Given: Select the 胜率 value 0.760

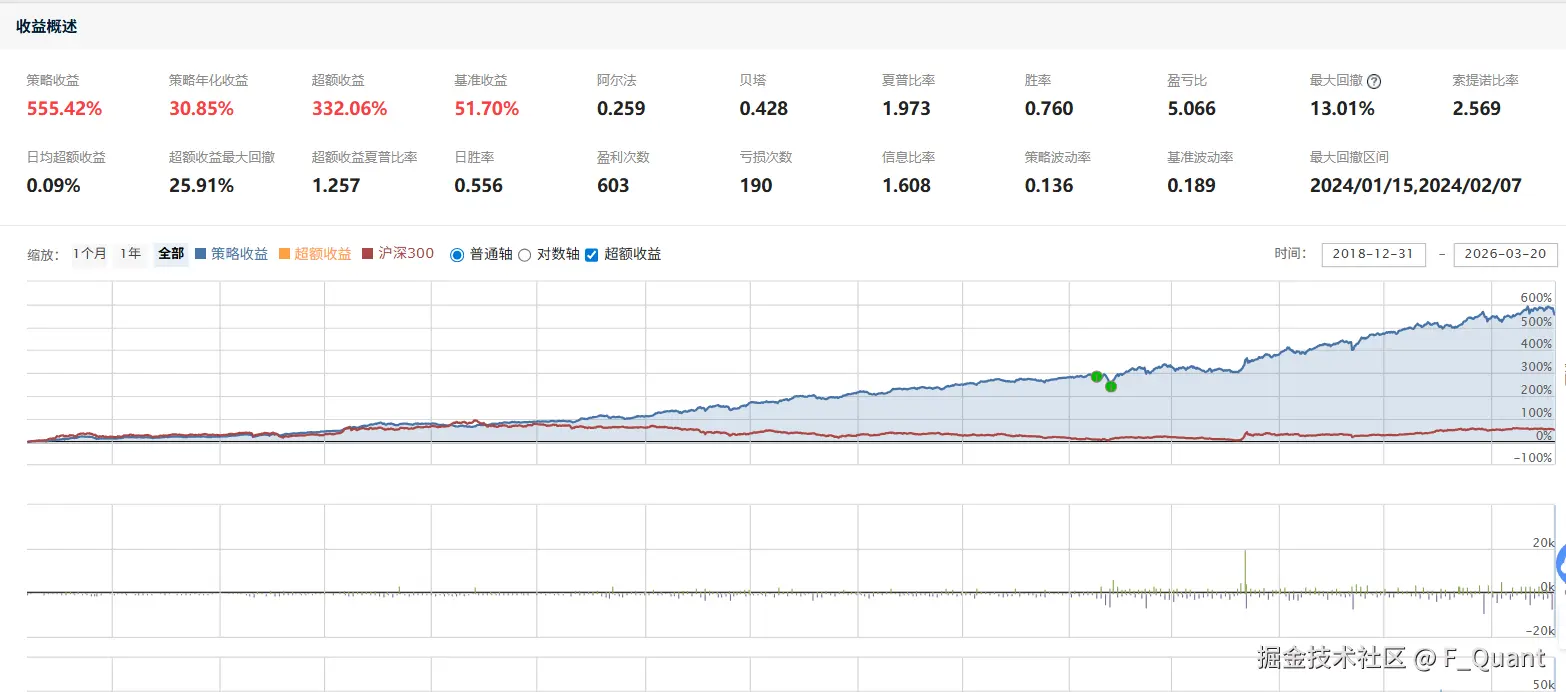Looking at the screenshot, I should 1049,109.
